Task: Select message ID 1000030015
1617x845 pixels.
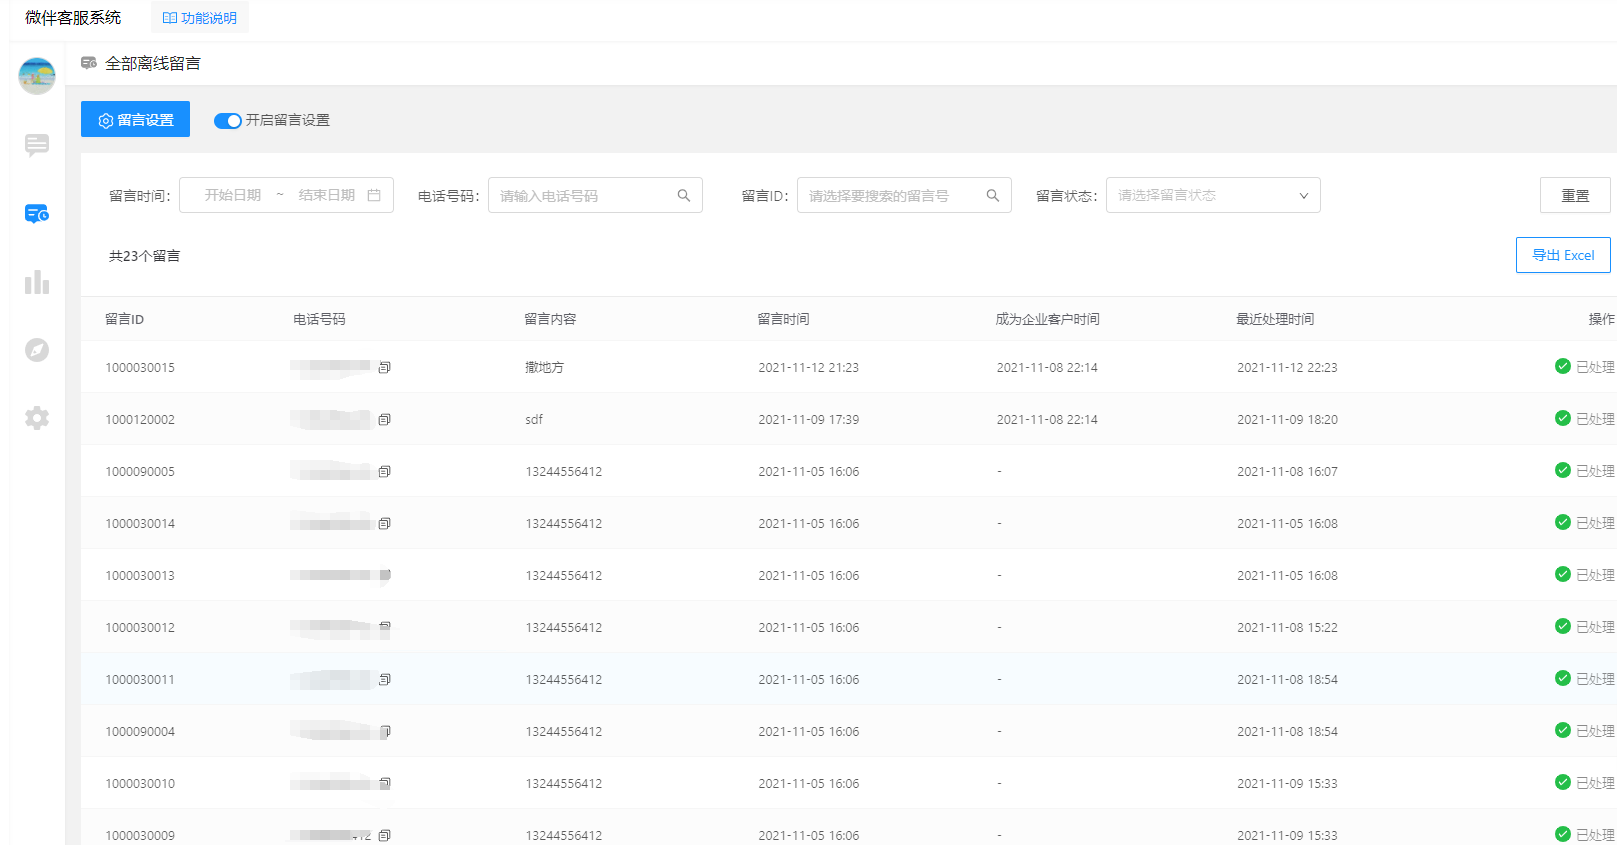Action: click(x=140, y=367)
